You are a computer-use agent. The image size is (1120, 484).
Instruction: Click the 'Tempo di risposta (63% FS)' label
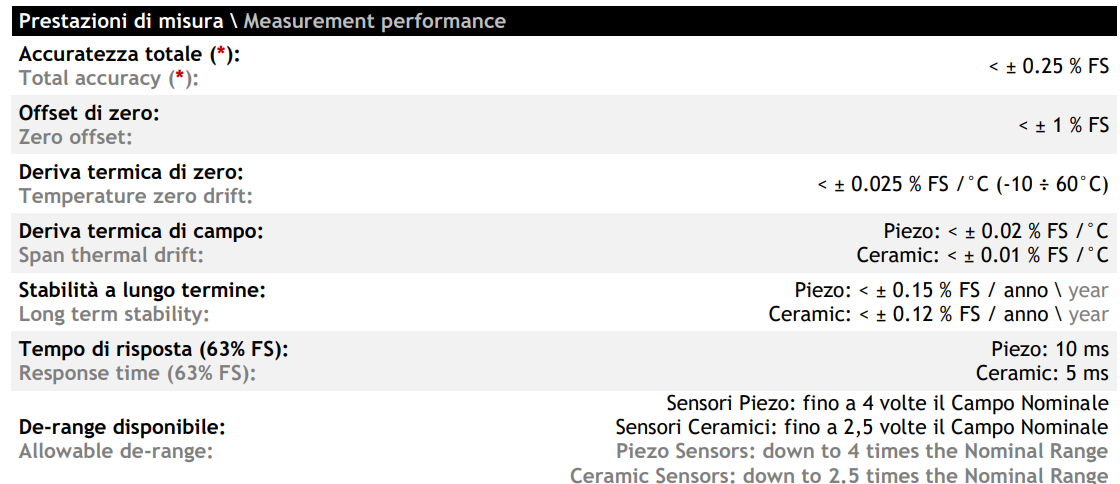click(153, 349)
